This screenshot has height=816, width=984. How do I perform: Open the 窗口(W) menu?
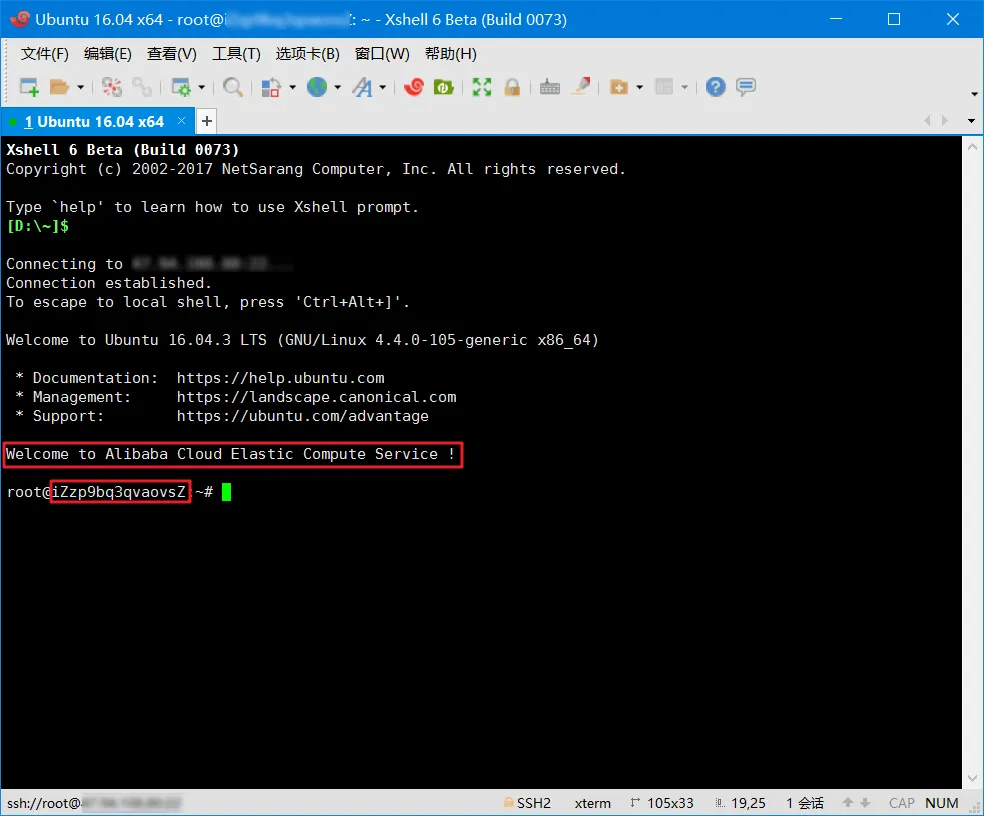point(382,54)
